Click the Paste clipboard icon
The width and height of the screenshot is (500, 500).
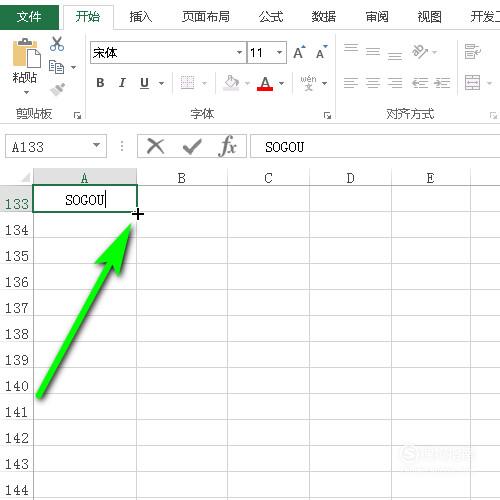[26, 53]
